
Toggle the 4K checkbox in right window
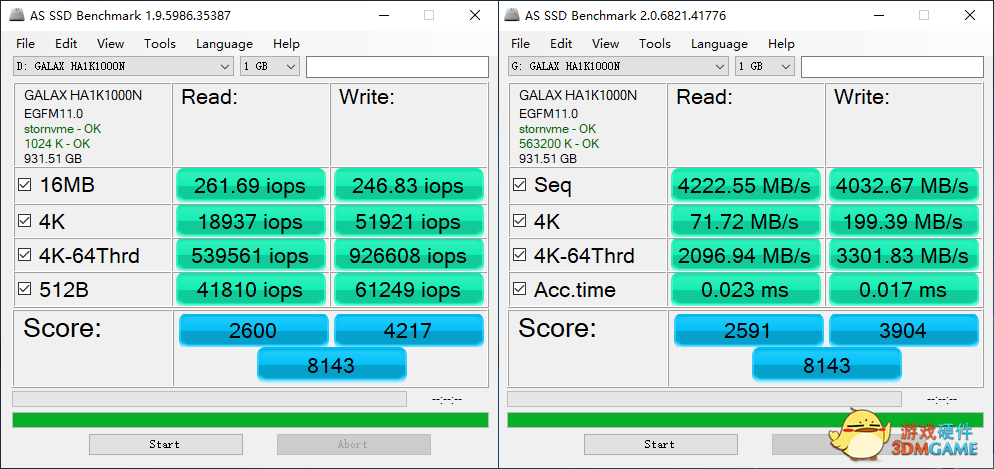[520, 221]
